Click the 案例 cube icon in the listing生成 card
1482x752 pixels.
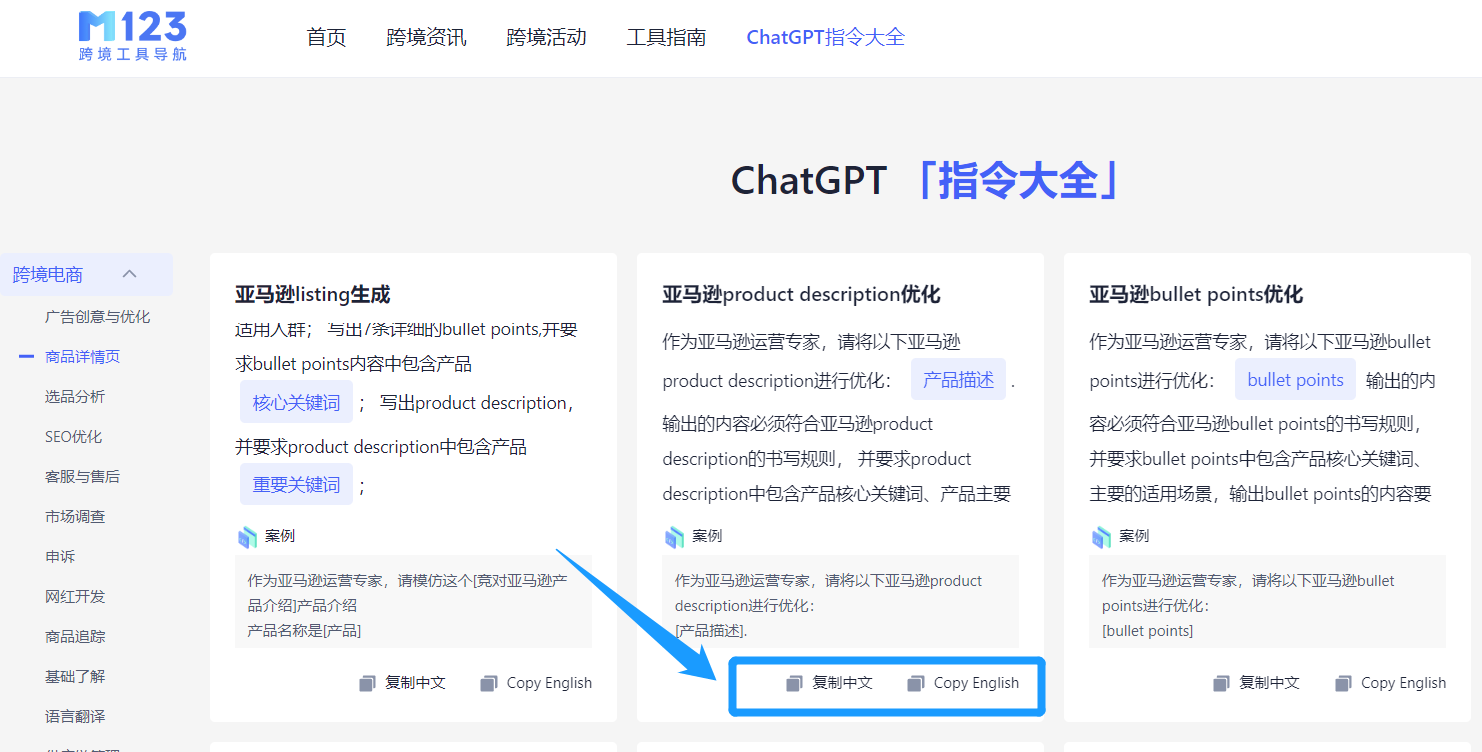pos(248,536)
